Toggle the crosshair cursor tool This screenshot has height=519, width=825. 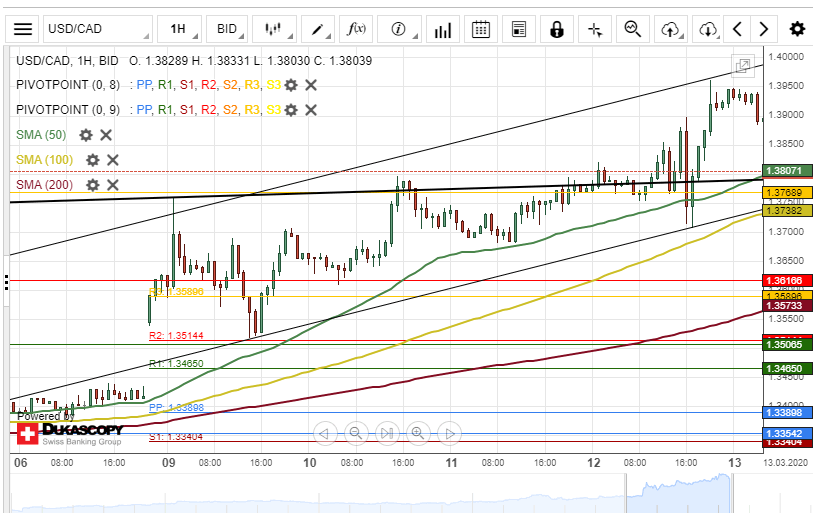[x=595, y=29]
